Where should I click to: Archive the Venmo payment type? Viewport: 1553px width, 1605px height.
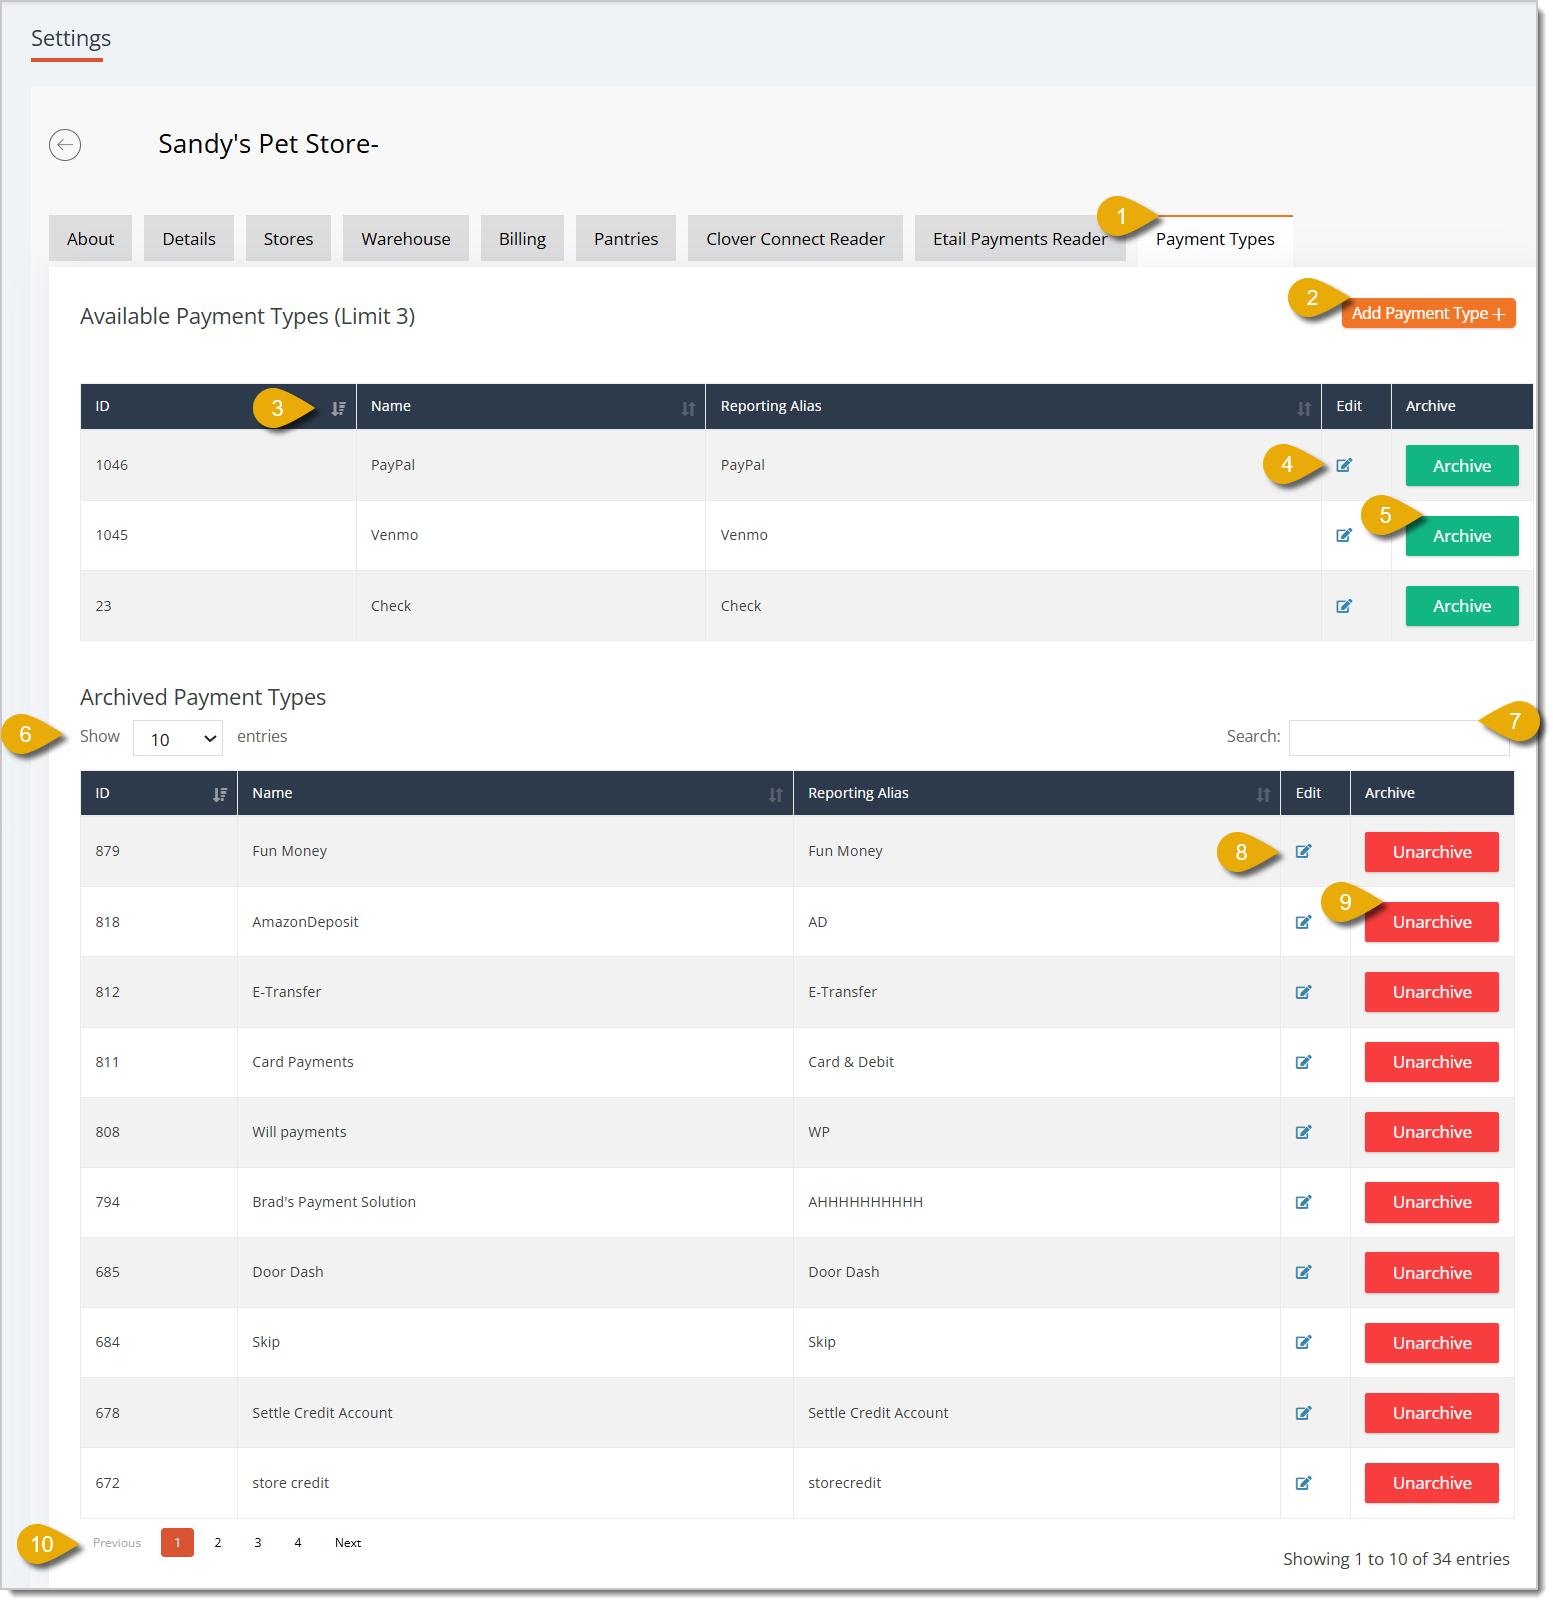[1462, 536]
